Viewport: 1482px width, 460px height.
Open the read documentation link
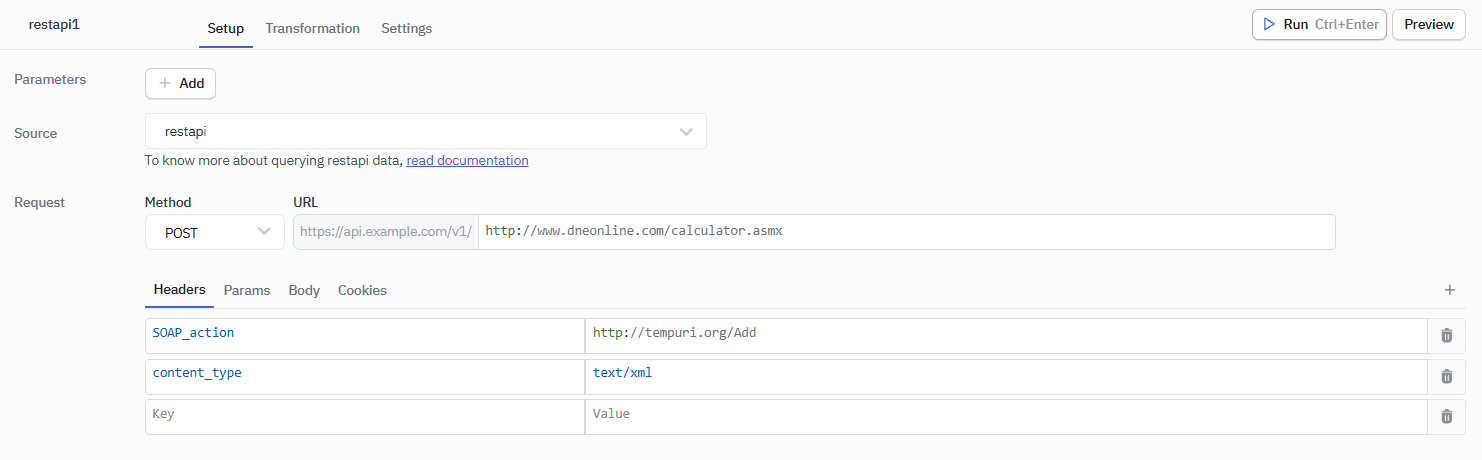[x=467, y=160]
